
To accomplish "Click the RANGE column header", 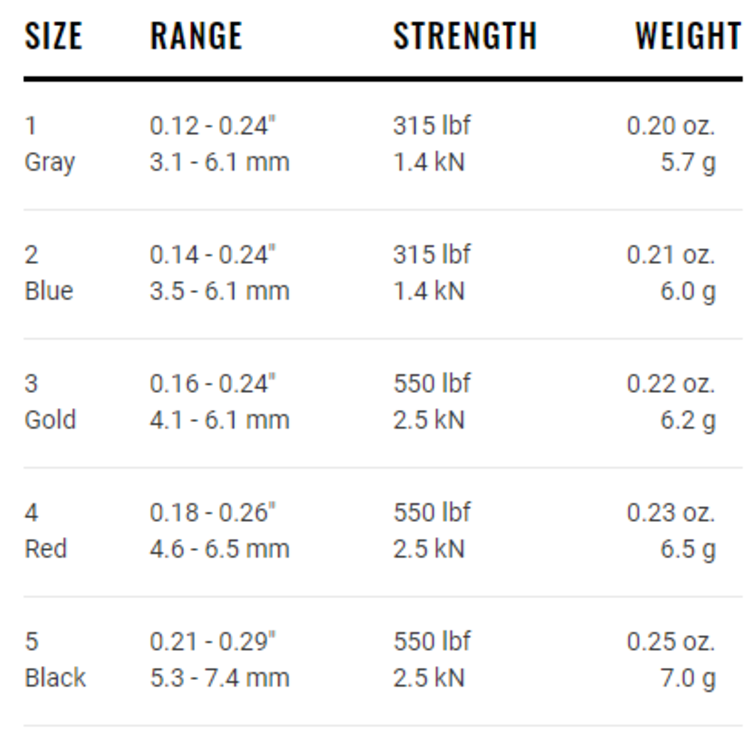I will click(196, 37).
